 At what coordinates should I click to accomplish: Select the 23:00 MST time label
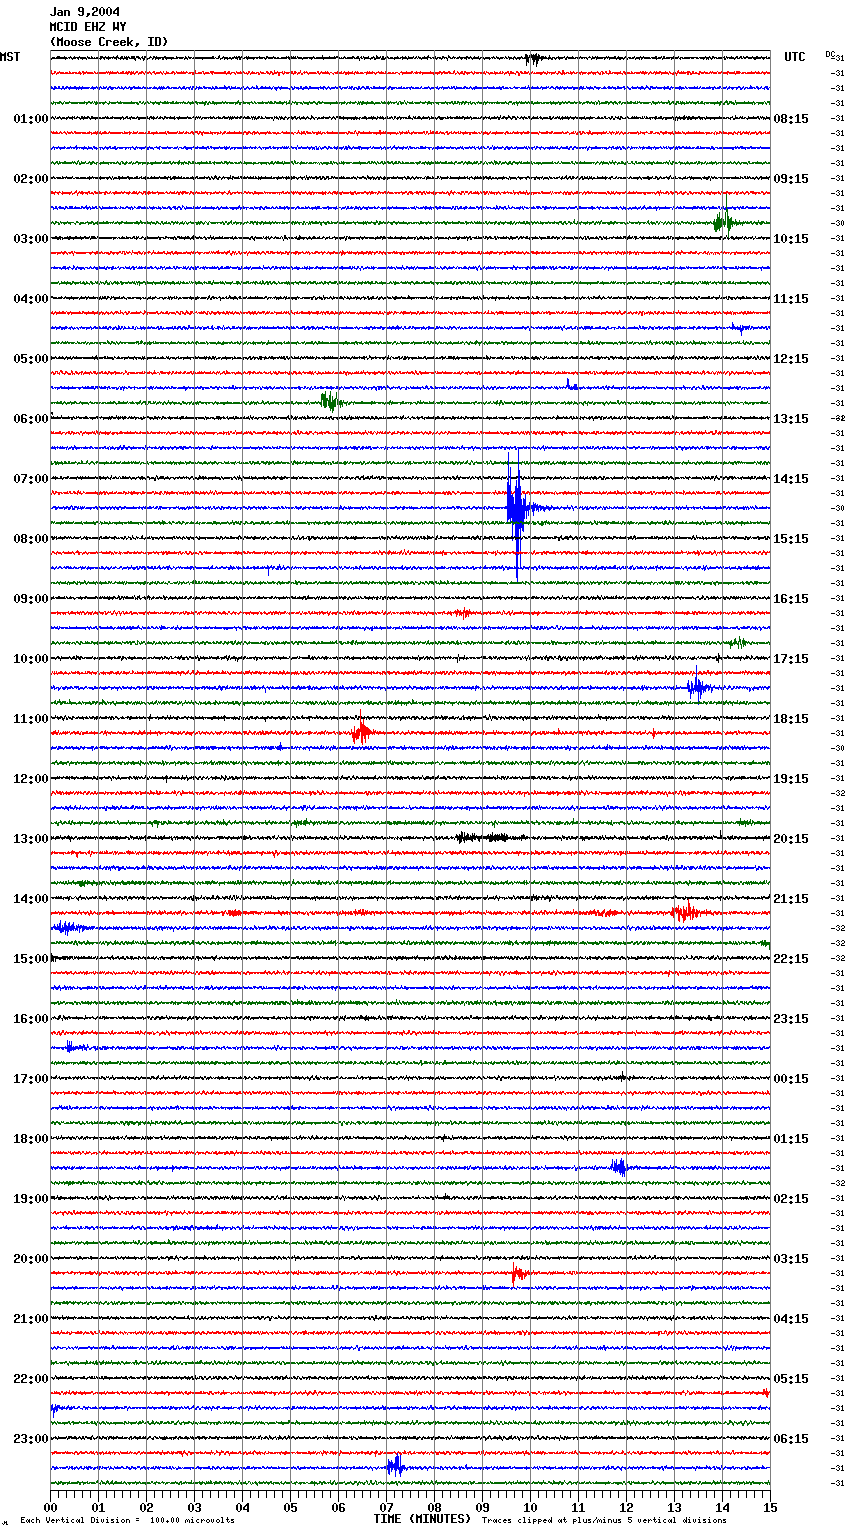point(31,1439)
